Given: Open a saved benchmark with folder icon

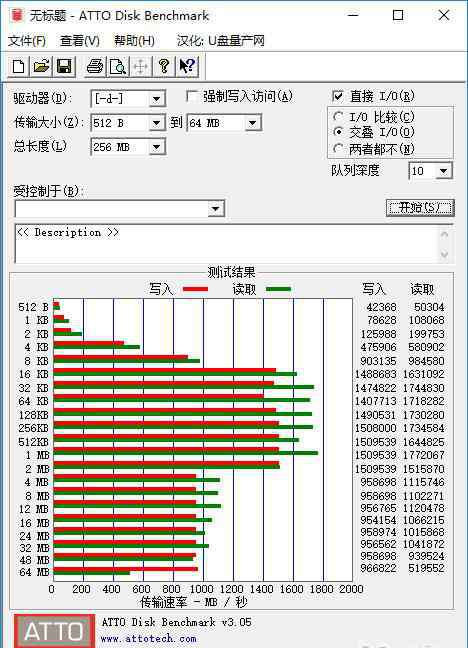Looking at the screenshot, I should pyautogui.click(x=41, y=67).
